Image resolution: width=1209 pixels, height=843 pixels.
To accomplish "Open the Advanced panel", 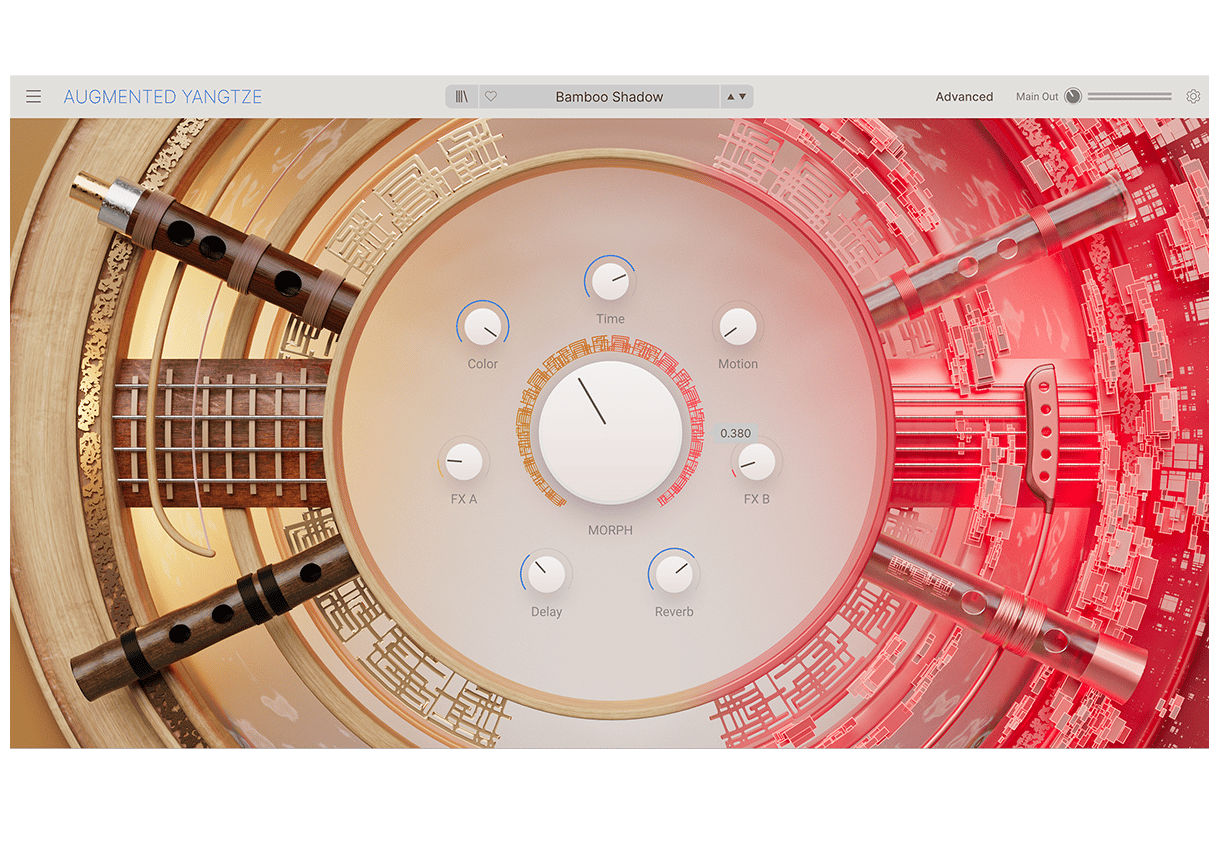I will 964,97.
